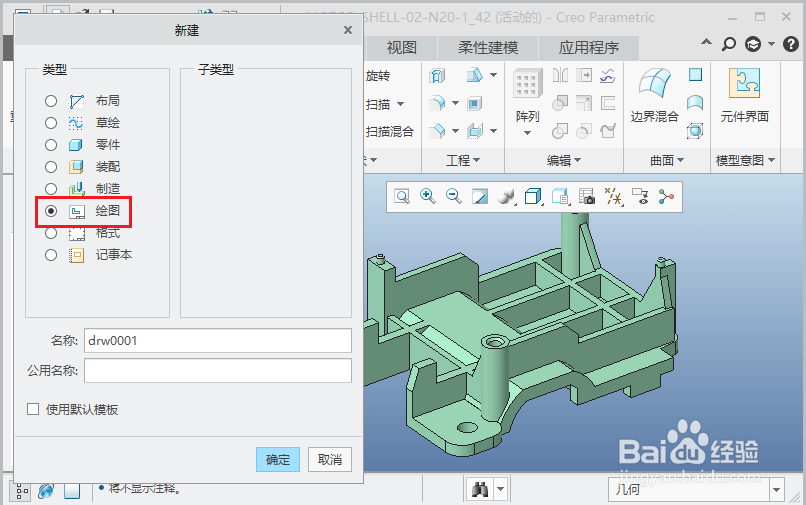Select the 草绘 type radio button

(x=50, y=123)
